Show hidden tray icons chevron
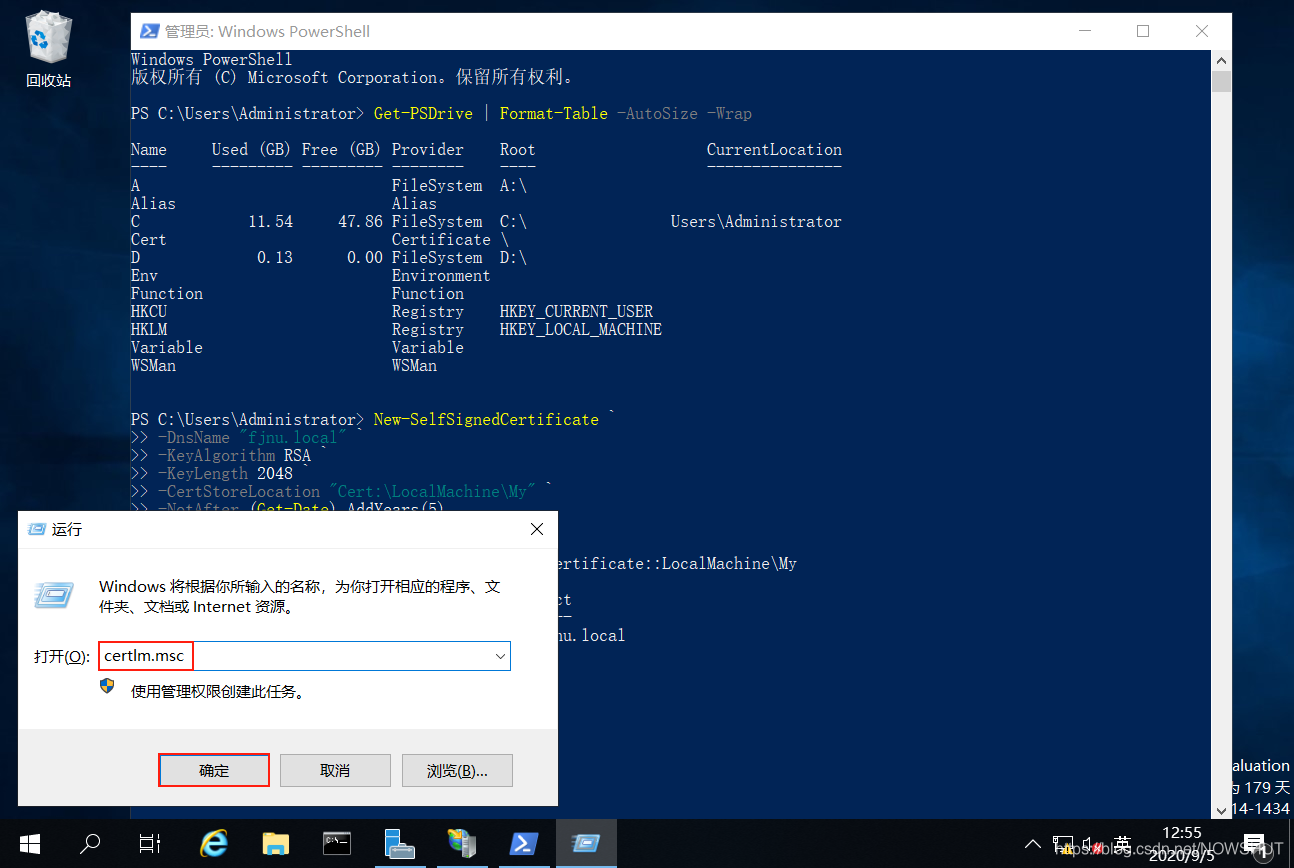Image resolution: width=1294 pixels, height=868 pixels. pos(1033,844)
